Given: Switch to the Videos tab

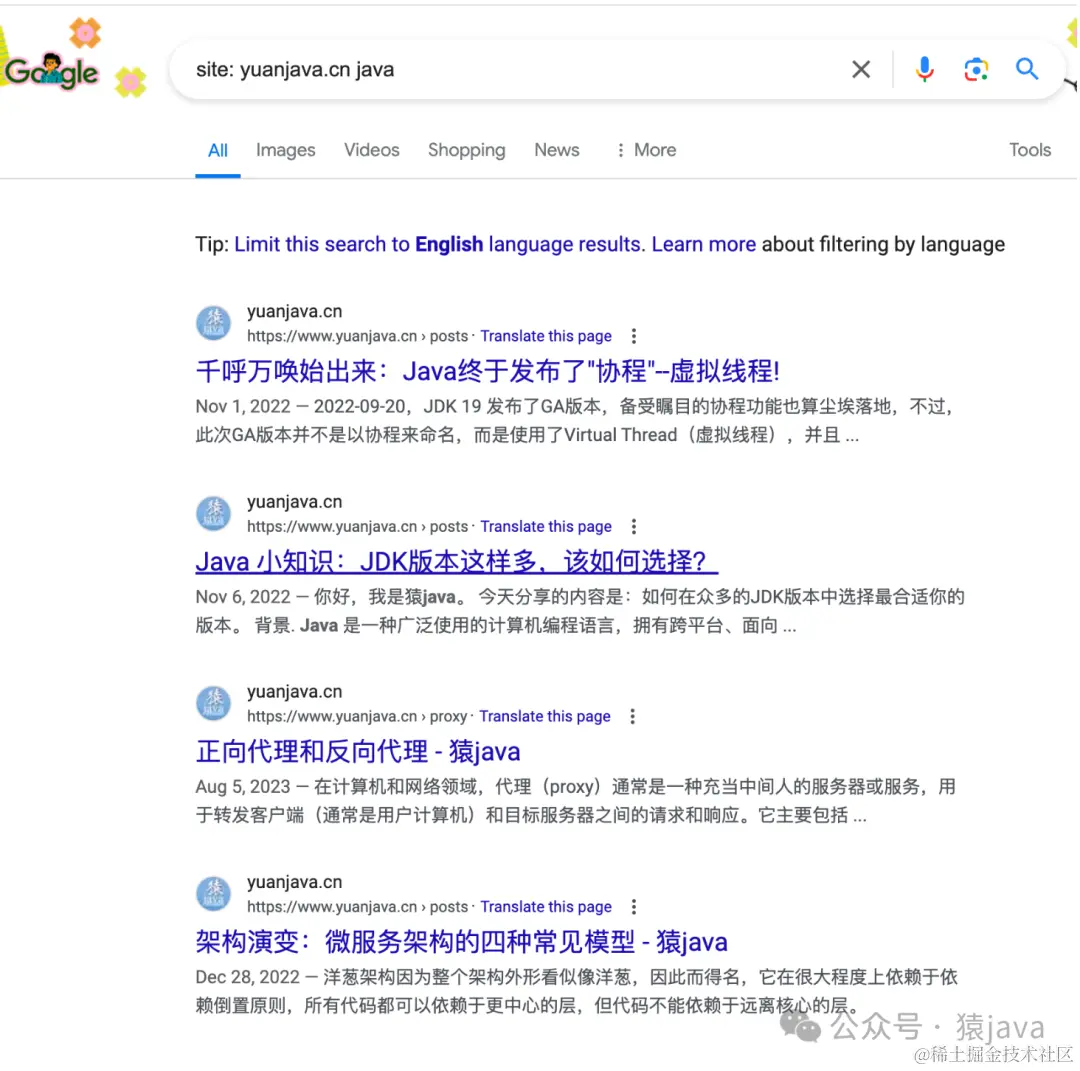Looking at the screenshot, I should pos(371,150).
